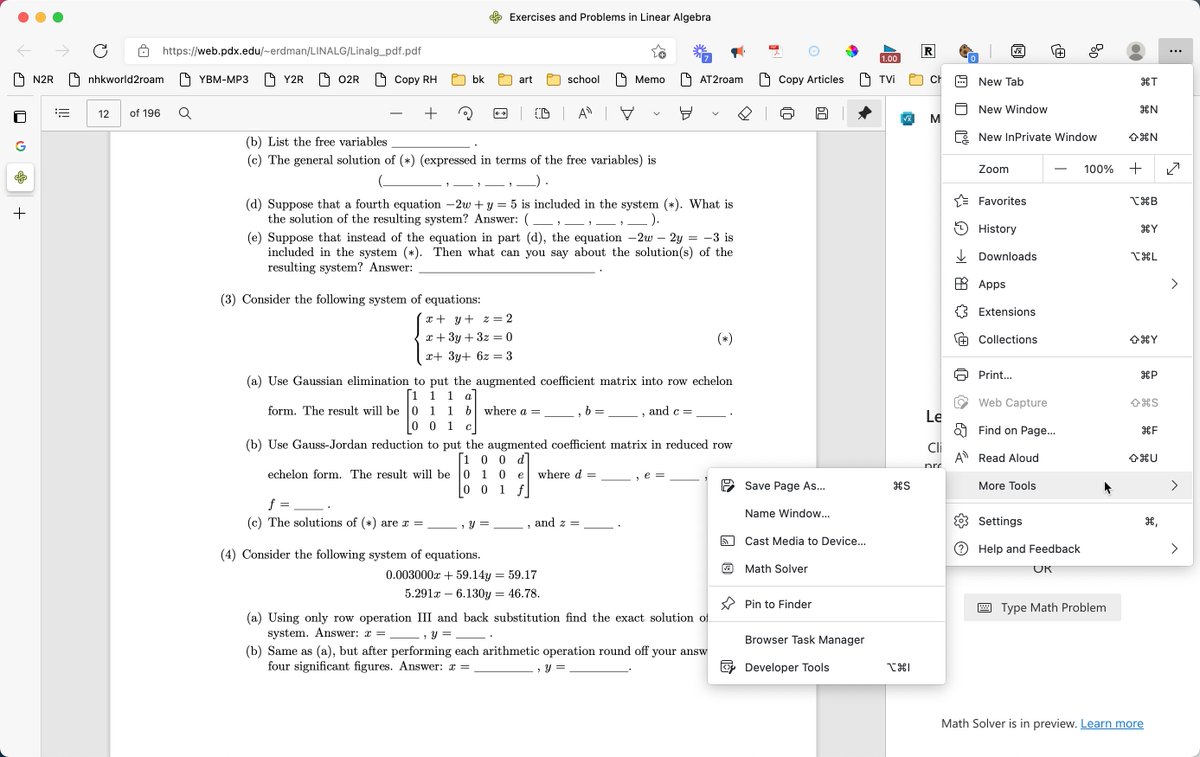Zoom out the PDF with minus button
This screenshot has width=1200, height=757.
pos(396,114)
